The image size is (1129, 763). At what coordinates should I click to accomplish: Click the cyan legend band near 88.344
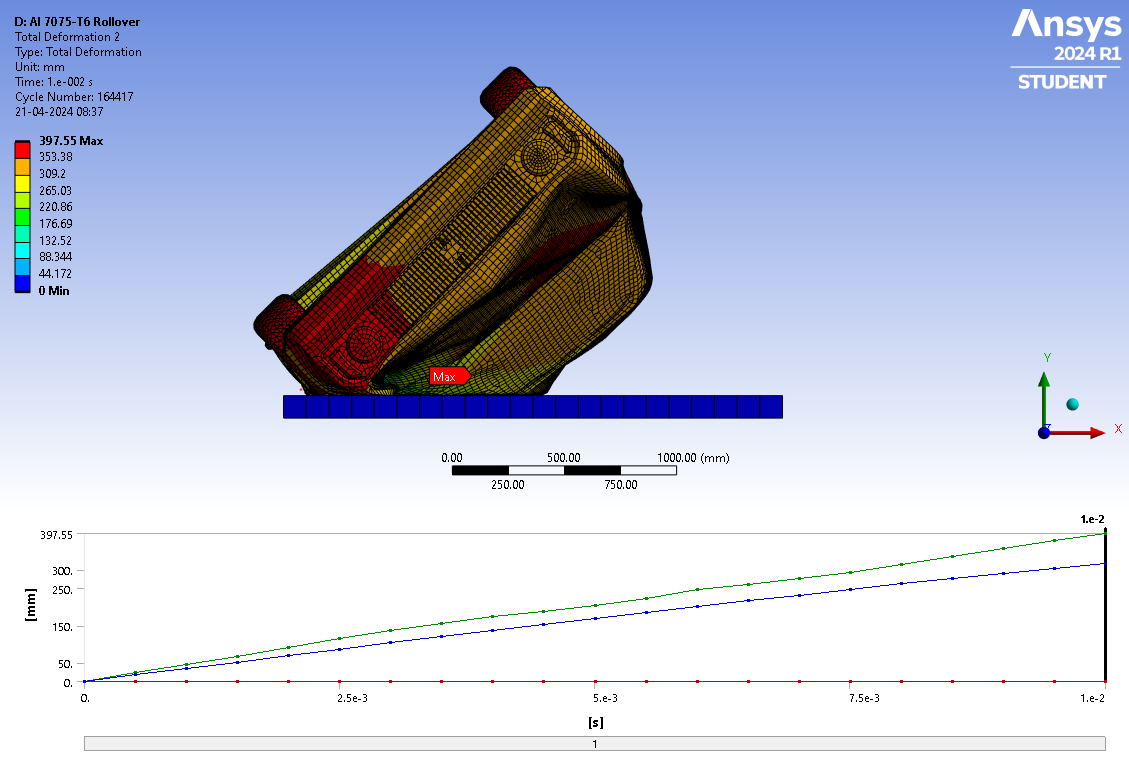[x=22, y=250]
